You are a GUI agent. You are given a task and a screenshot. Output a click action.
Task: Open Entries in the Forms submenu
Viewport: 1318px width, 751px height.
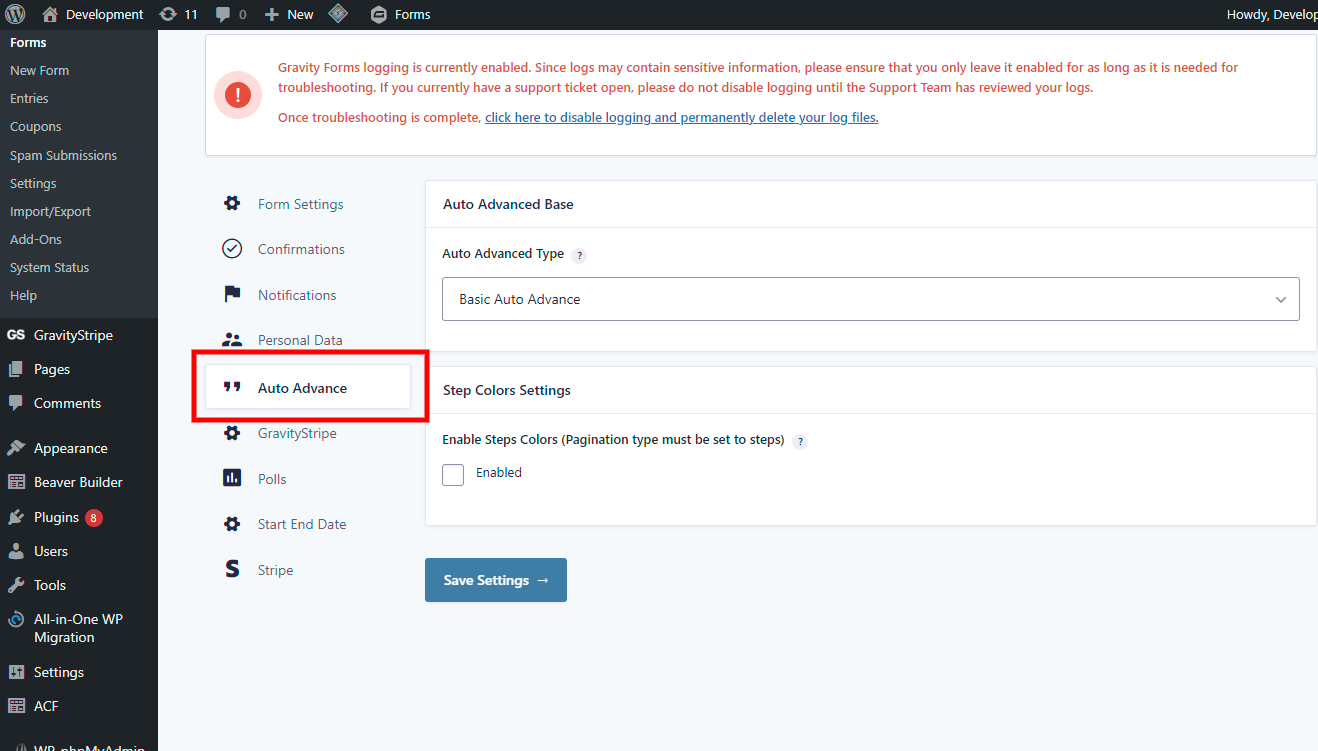coord(29,99)
